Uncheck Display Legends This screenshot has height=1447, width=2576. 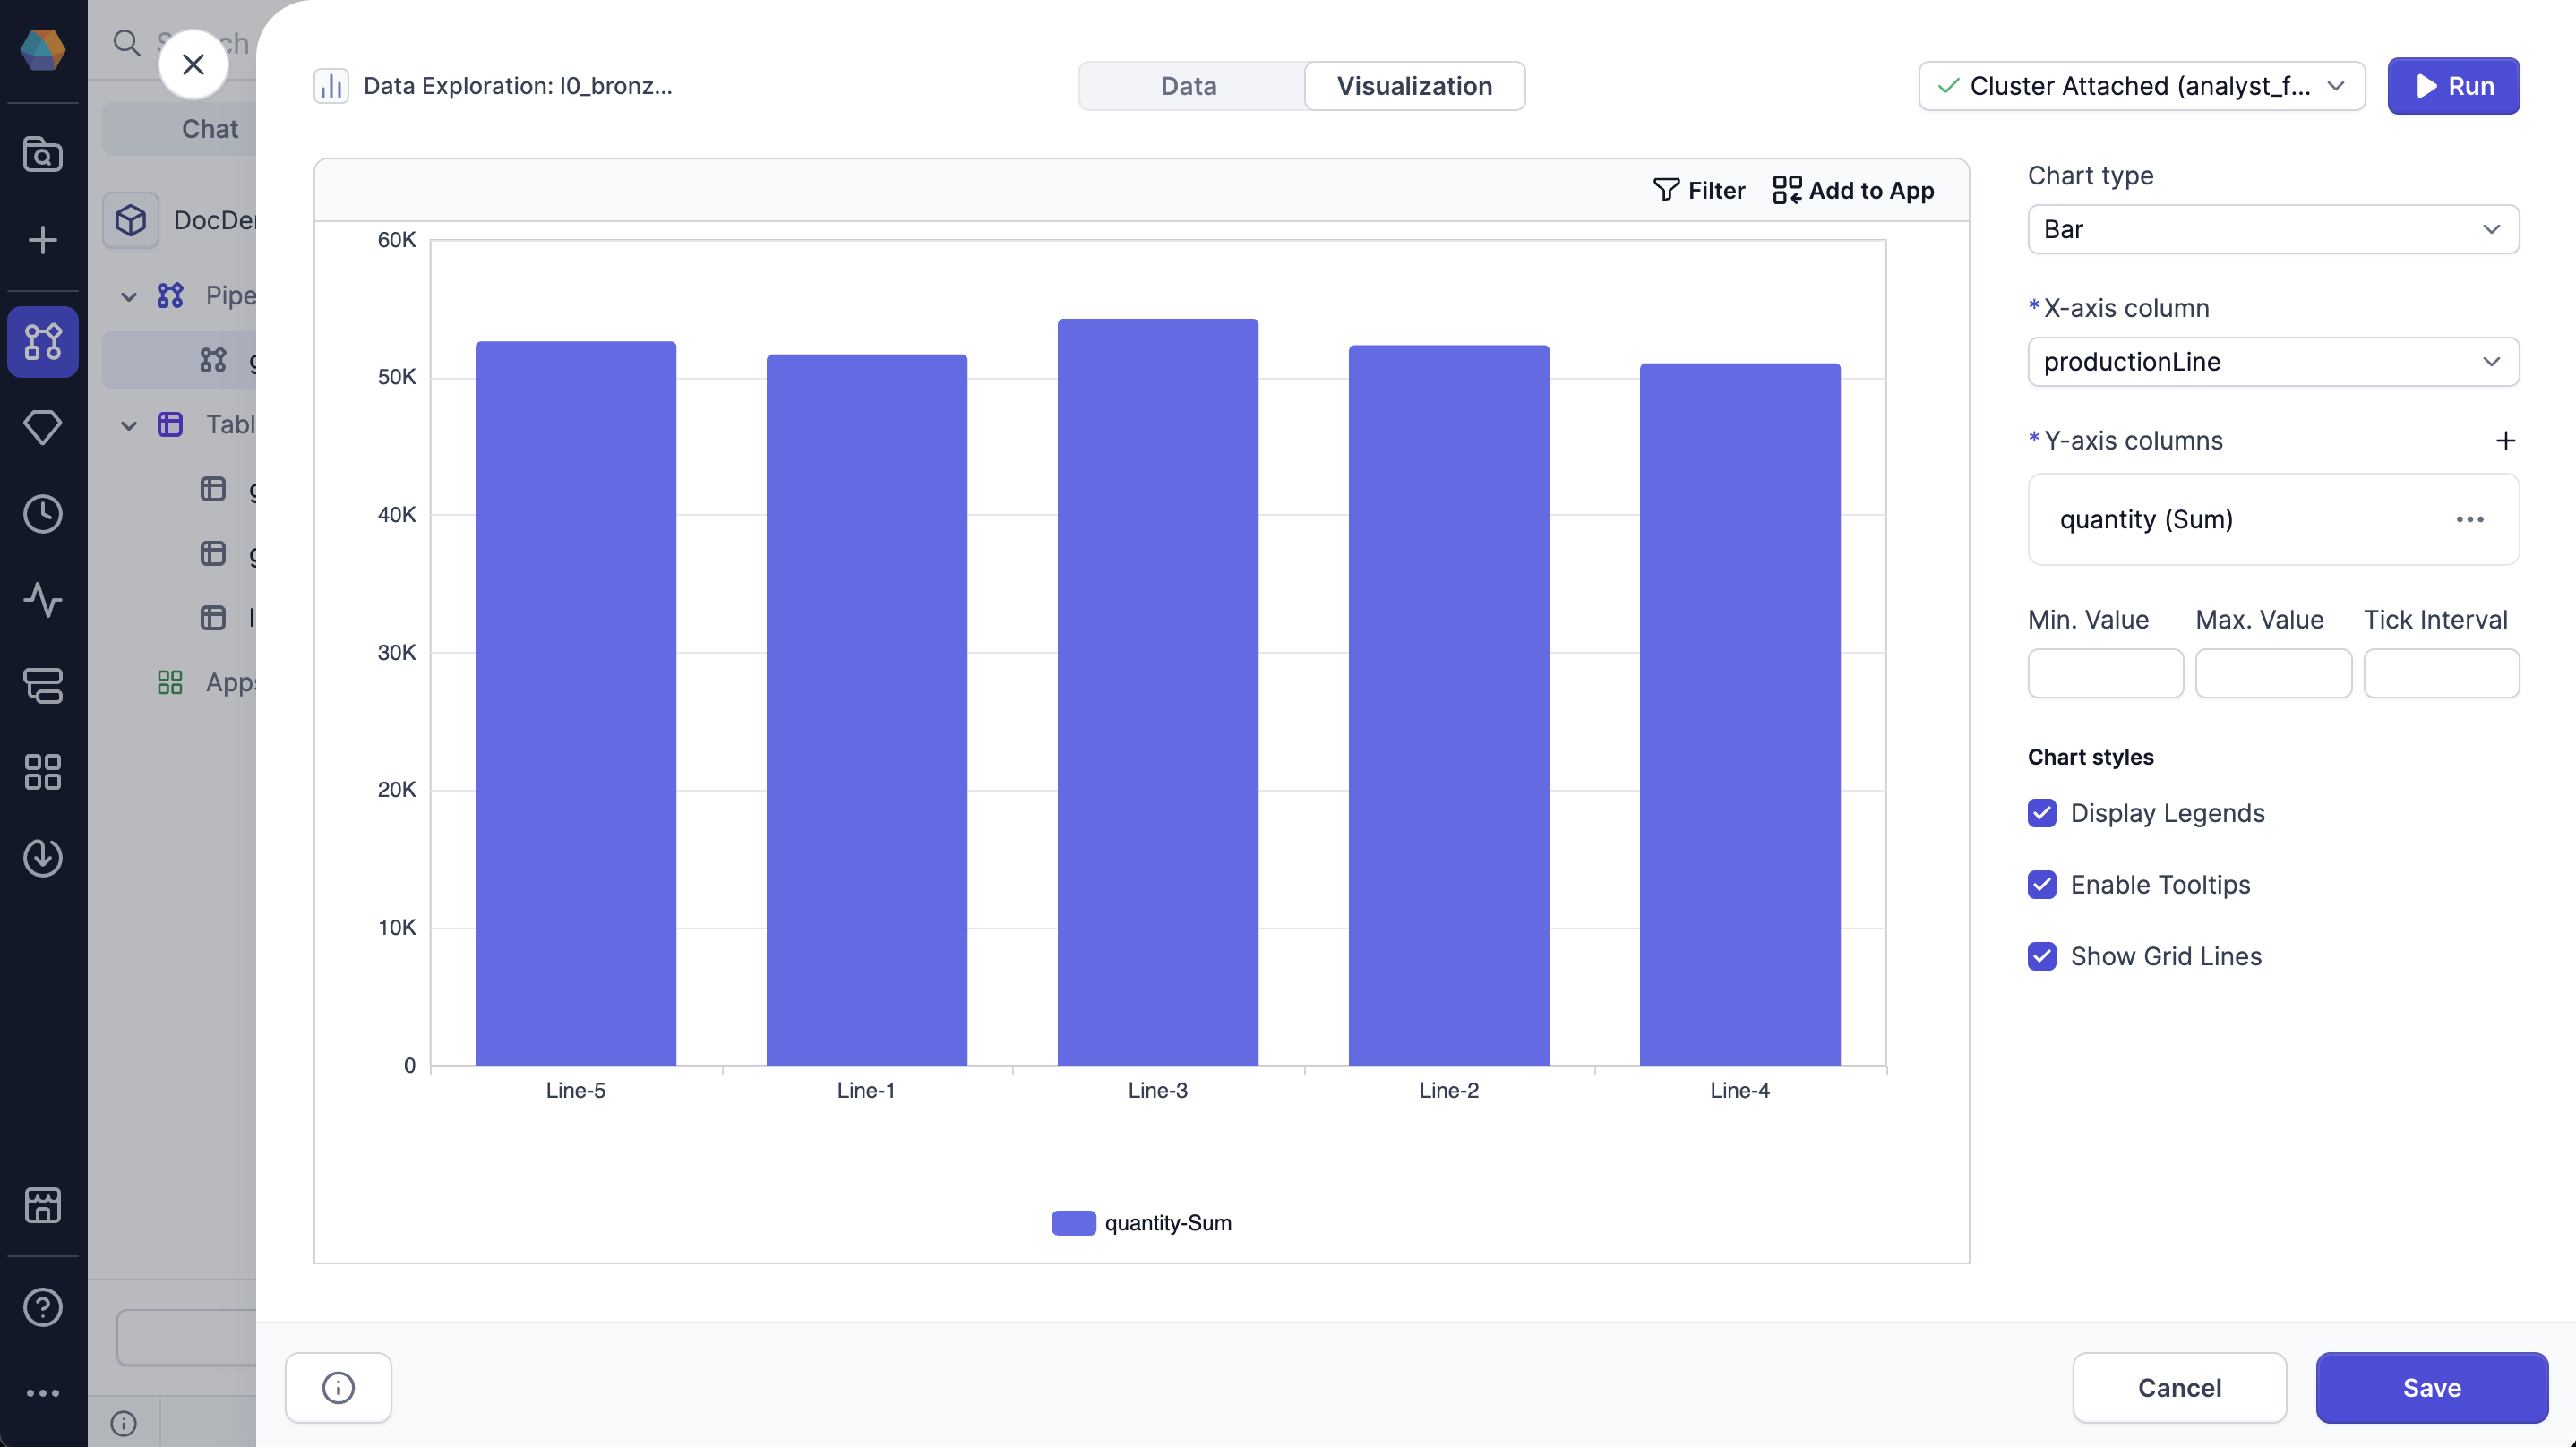[2042, 813]
